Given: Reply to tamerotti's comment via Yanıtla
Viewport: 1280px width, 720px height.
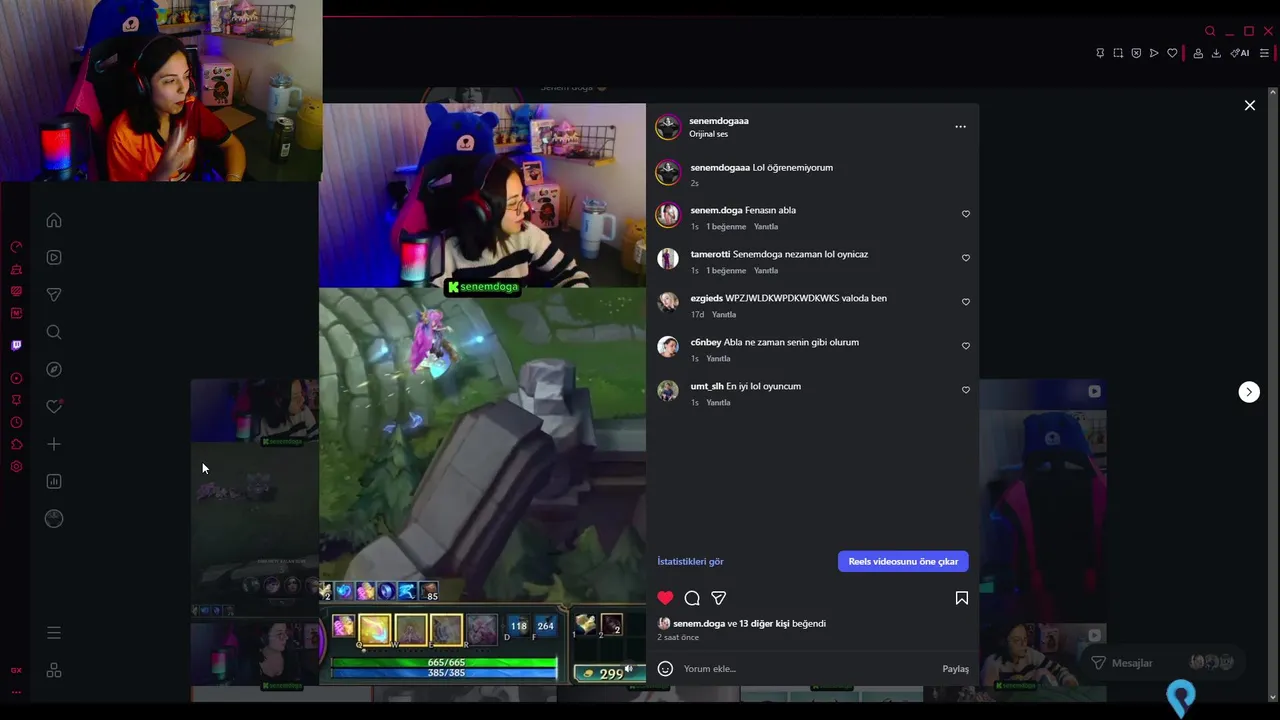Looking at the screenshot, I should (766, 271).
